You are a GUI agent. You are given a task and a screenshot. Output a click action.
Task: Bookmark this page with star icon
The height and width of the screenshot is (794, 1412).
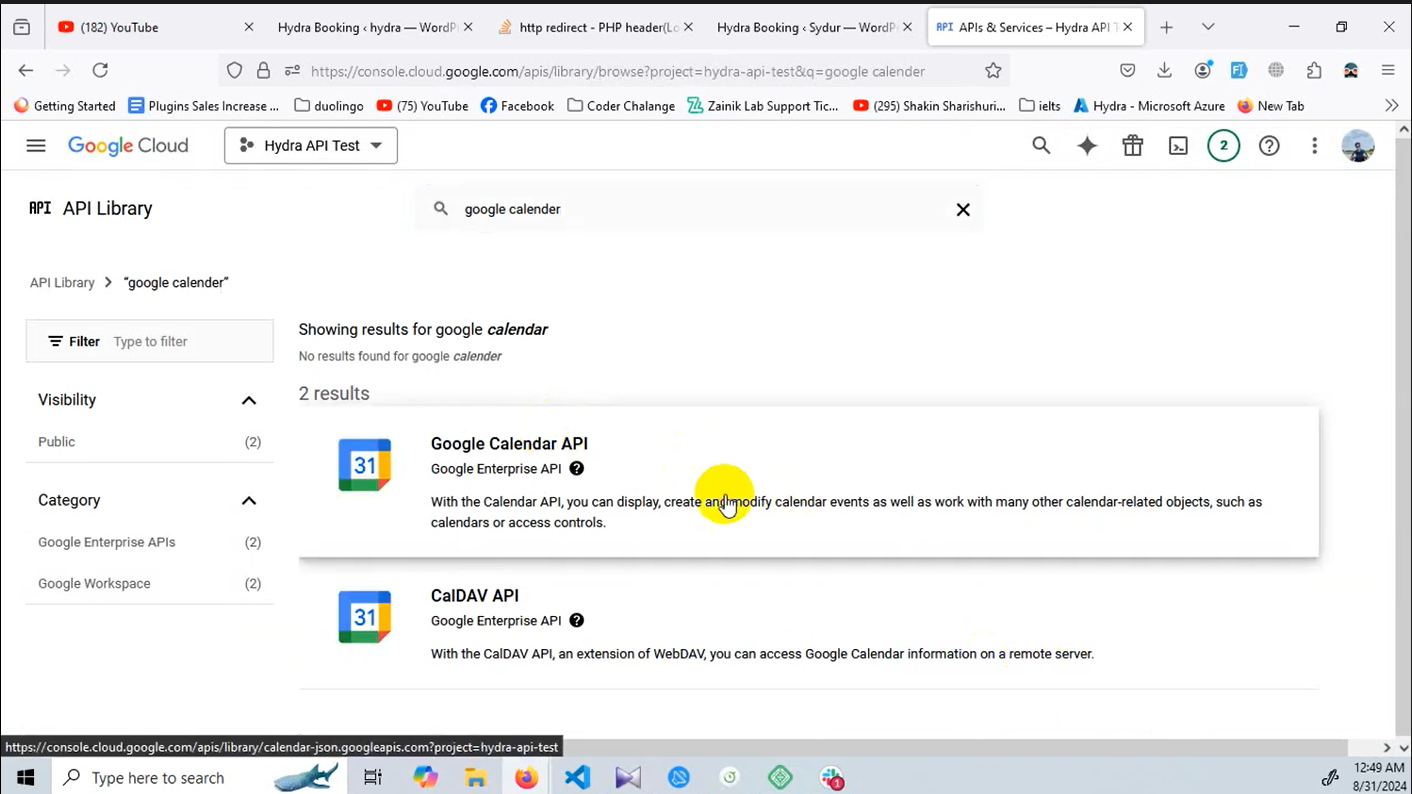pyautogui.click(x=993, y=70)
